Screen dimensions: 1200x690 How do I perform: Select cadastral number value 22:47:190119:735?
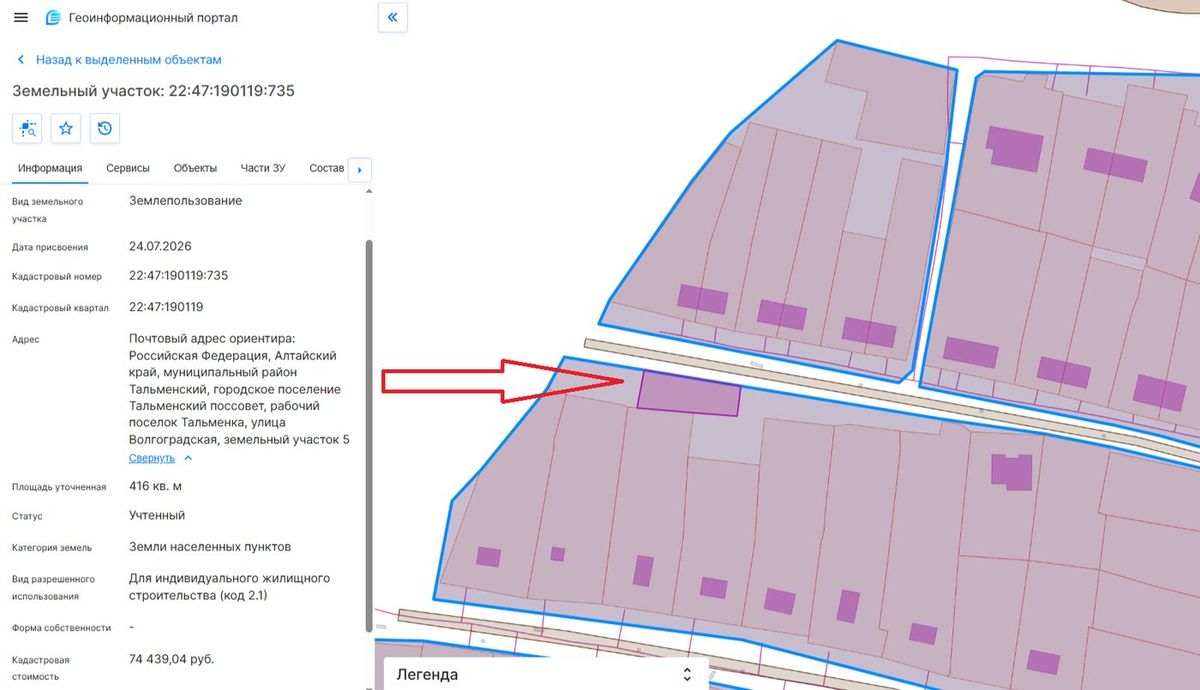[179, 276]
